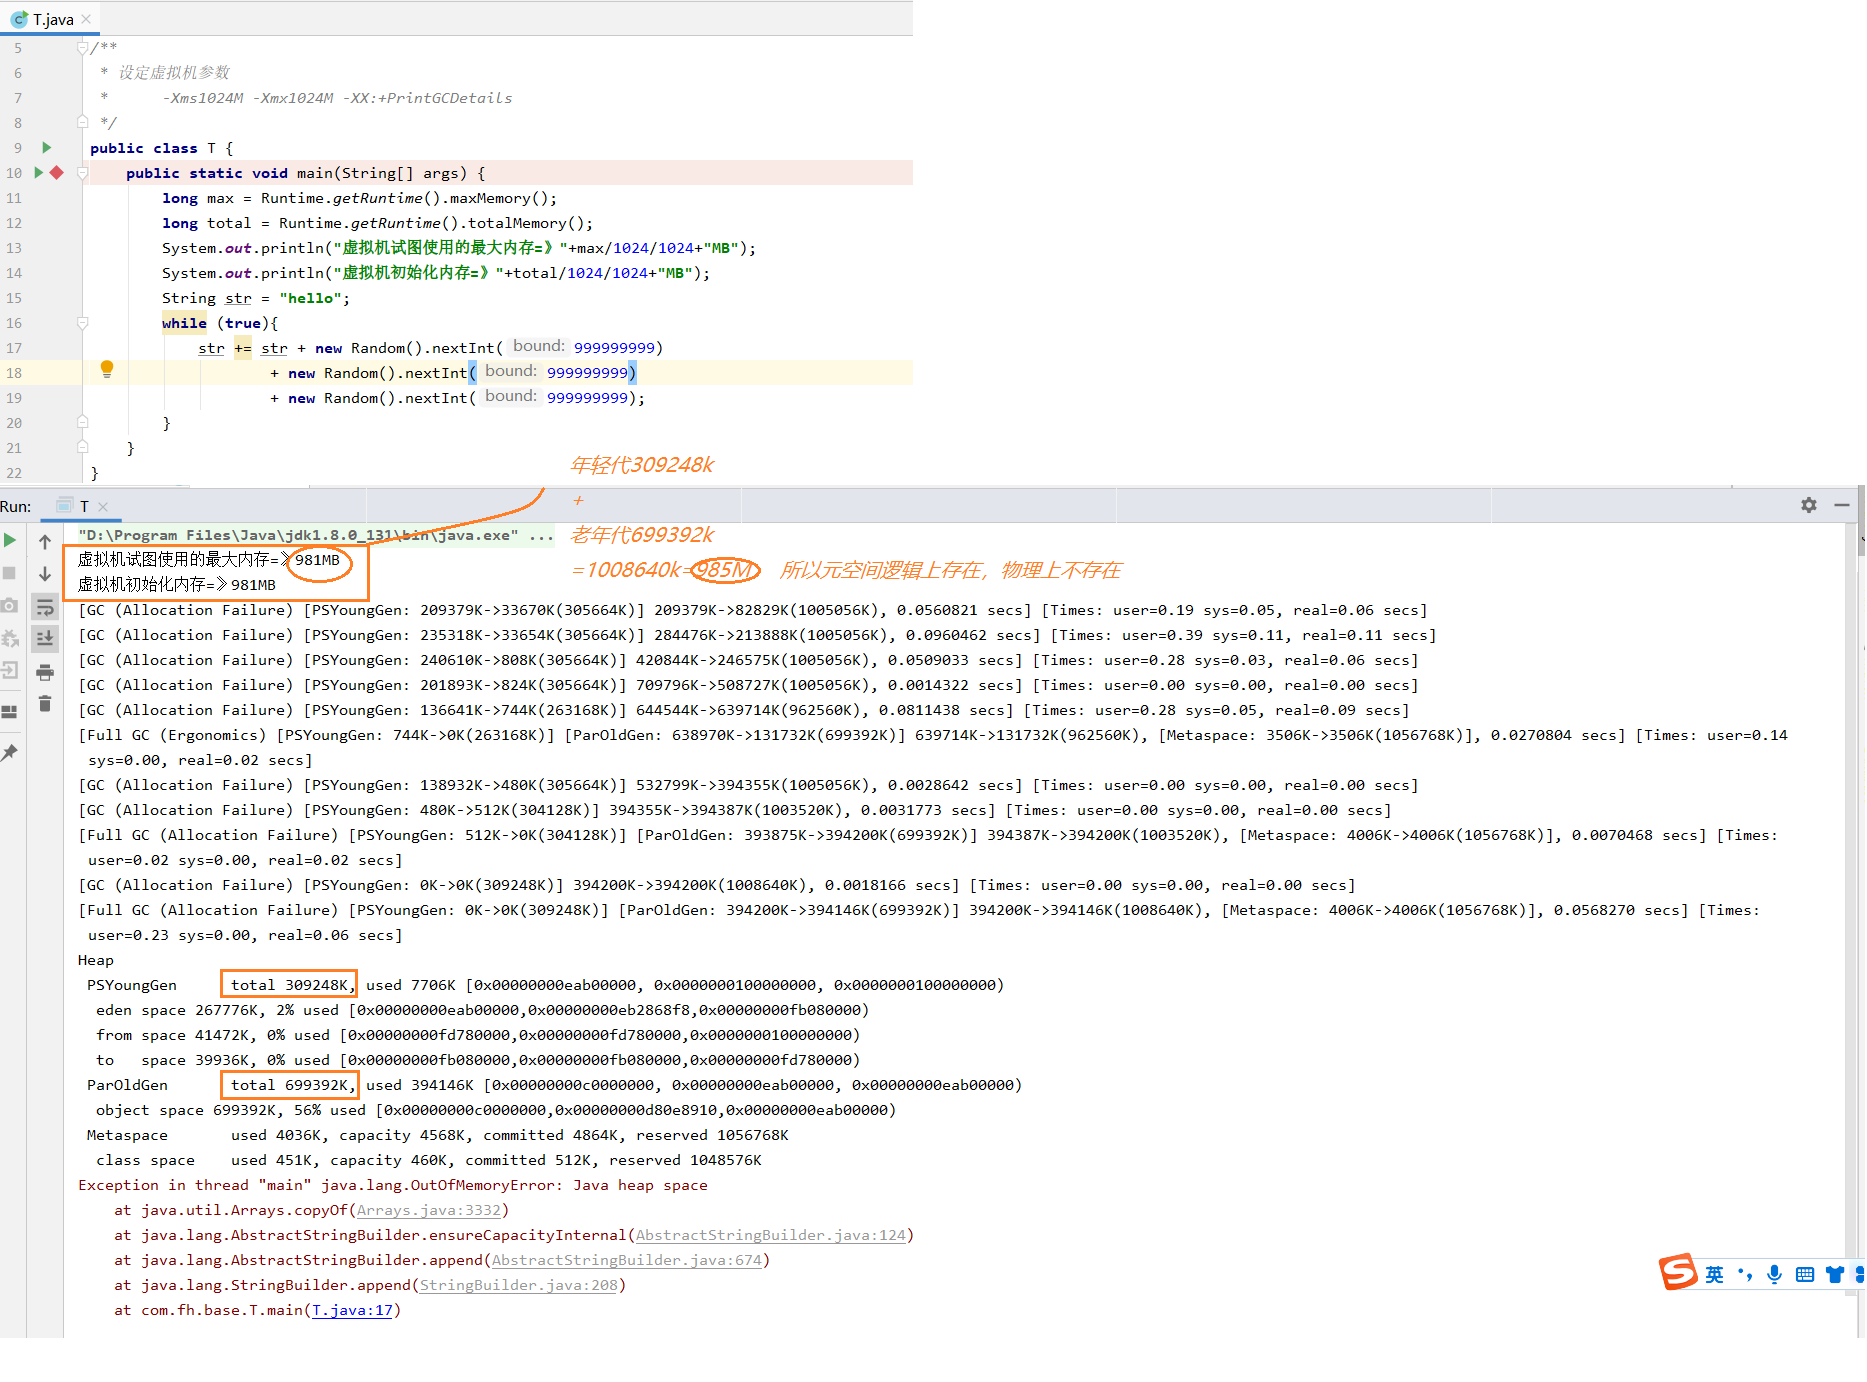Open the Sogou skin shirt icon

coord(1835,1274)
